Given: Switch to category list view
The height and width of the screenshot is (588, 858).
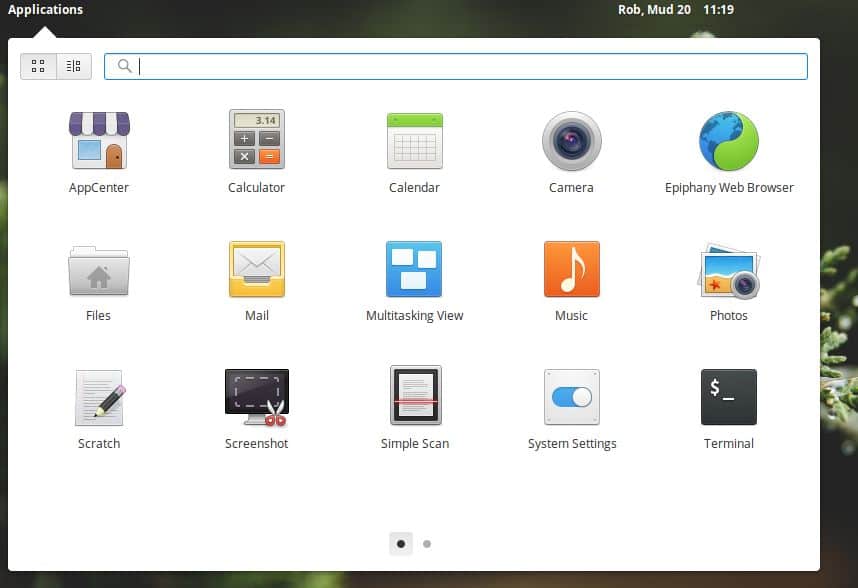Looking at the screenshot, I should coord(72,65).
